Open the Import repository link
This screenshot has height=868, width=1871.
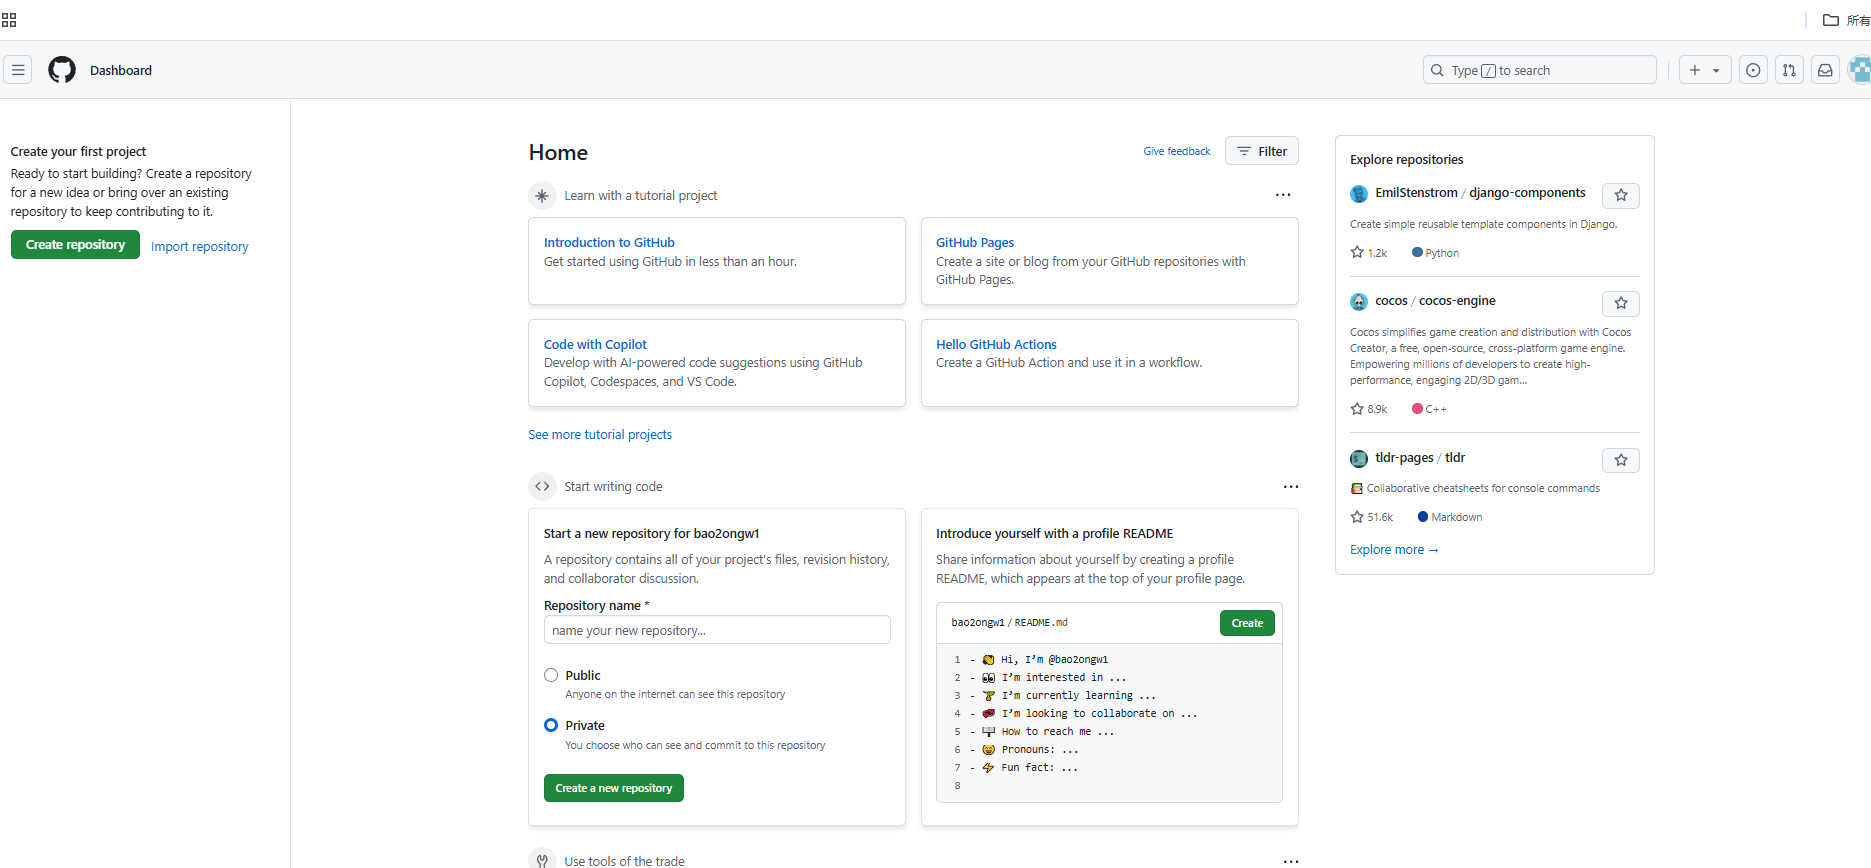pyautogui.click(x=200, y=247)
